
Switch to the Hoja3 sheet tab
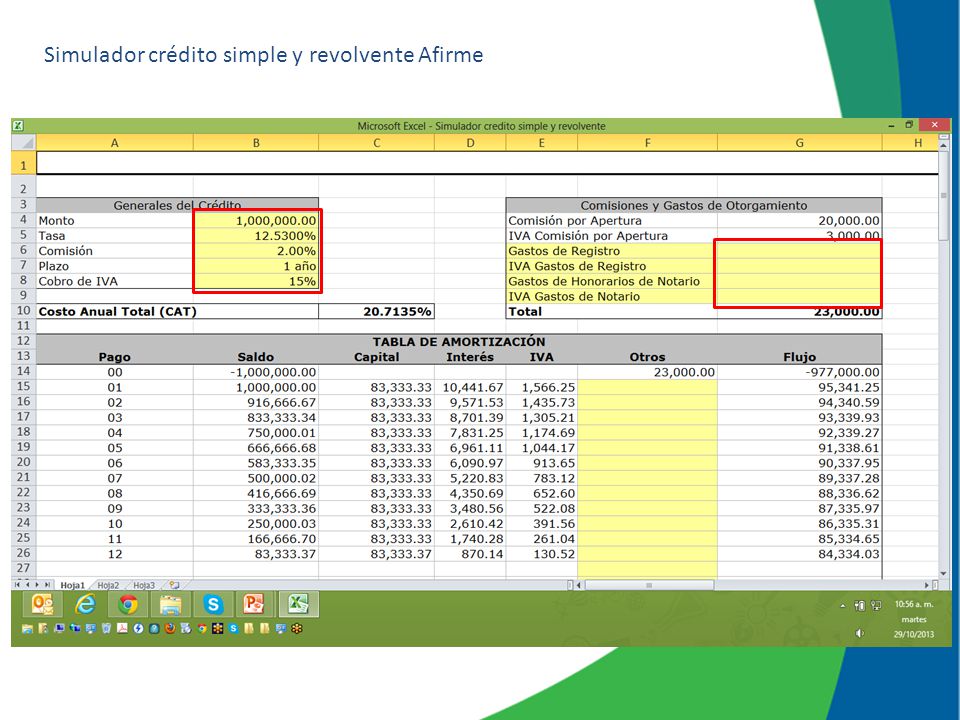tap(144, 585)
